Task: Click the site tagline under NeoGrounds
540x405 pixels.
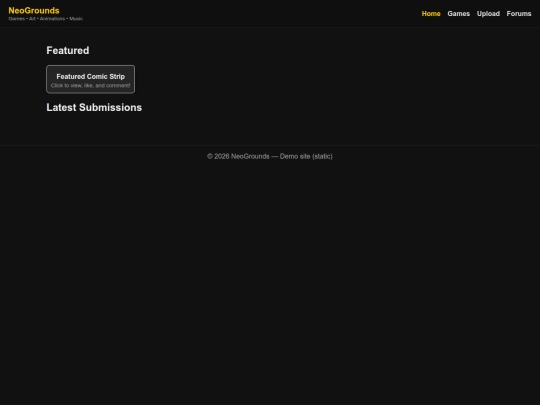Action: click(45, 19)
